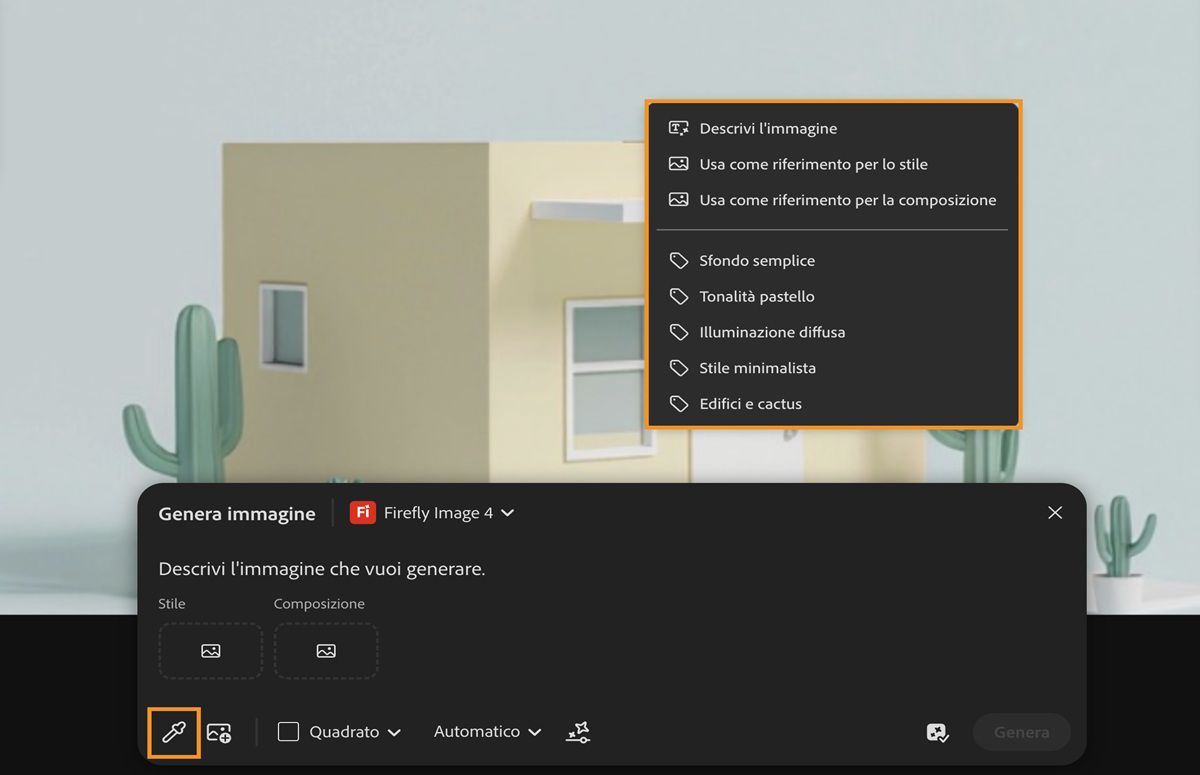Image resolution: width=1200 pixels, height=775 pixels.
Task: Open the Automatico content type dropdown
Action: [486, 731]
